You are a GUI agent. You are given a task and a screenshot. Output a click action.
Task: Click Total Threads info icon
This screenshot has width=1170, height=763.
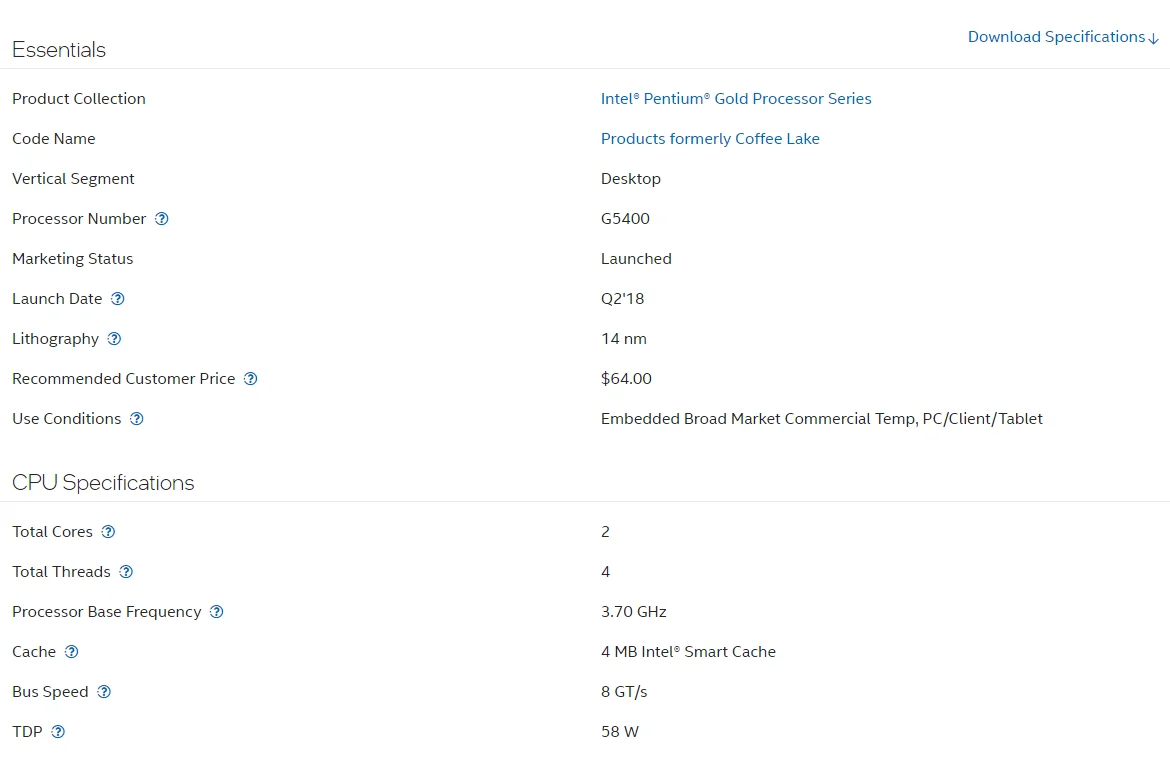click(x=126, y=572)
